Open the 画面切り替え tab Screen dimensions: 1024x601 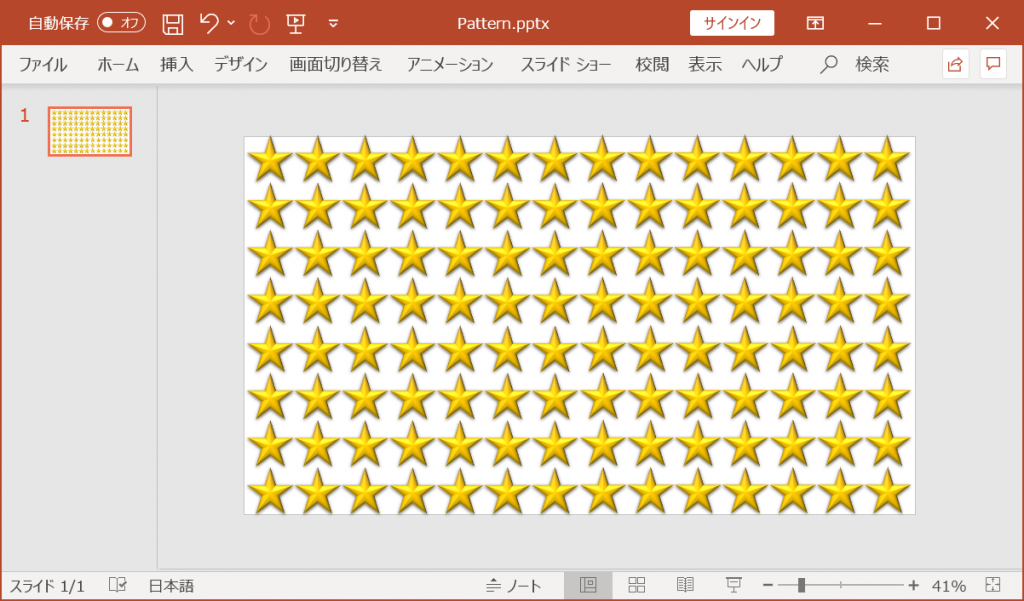(x=336, y=64)
